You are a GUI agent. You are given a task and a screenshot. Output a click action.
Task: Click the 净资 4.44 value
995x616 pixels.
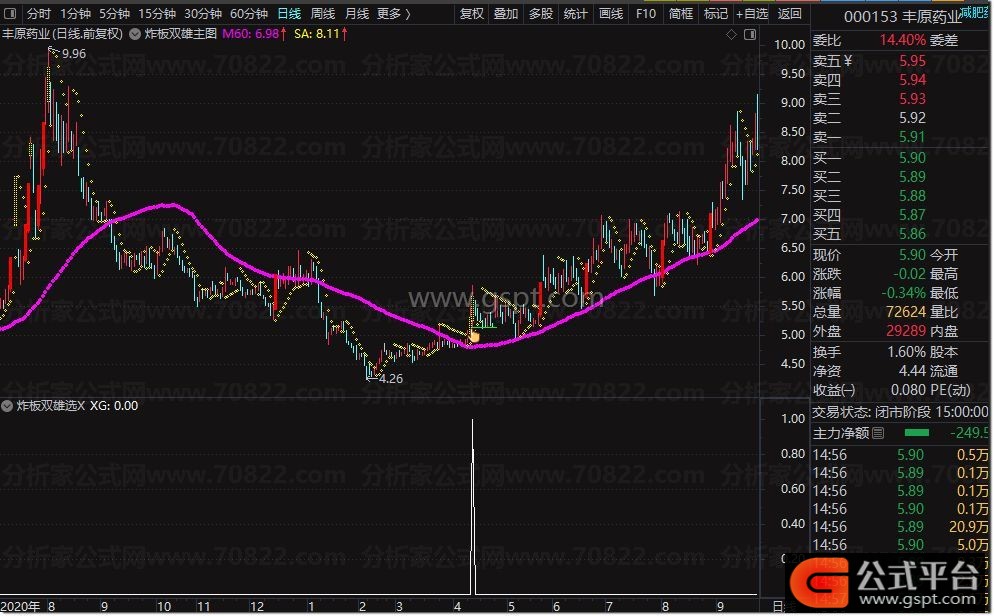913,371
